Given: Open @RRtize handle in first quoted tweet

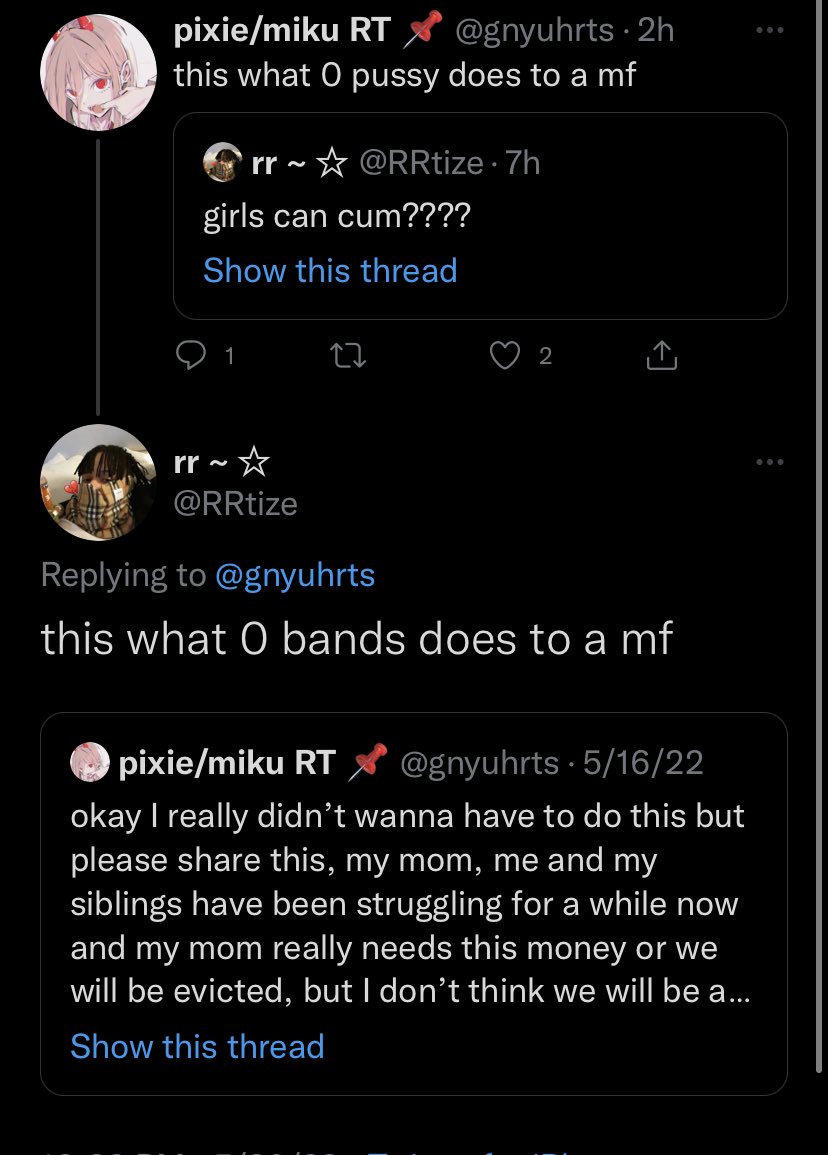Looking at the screenshot, I should (x=421, y=162).
